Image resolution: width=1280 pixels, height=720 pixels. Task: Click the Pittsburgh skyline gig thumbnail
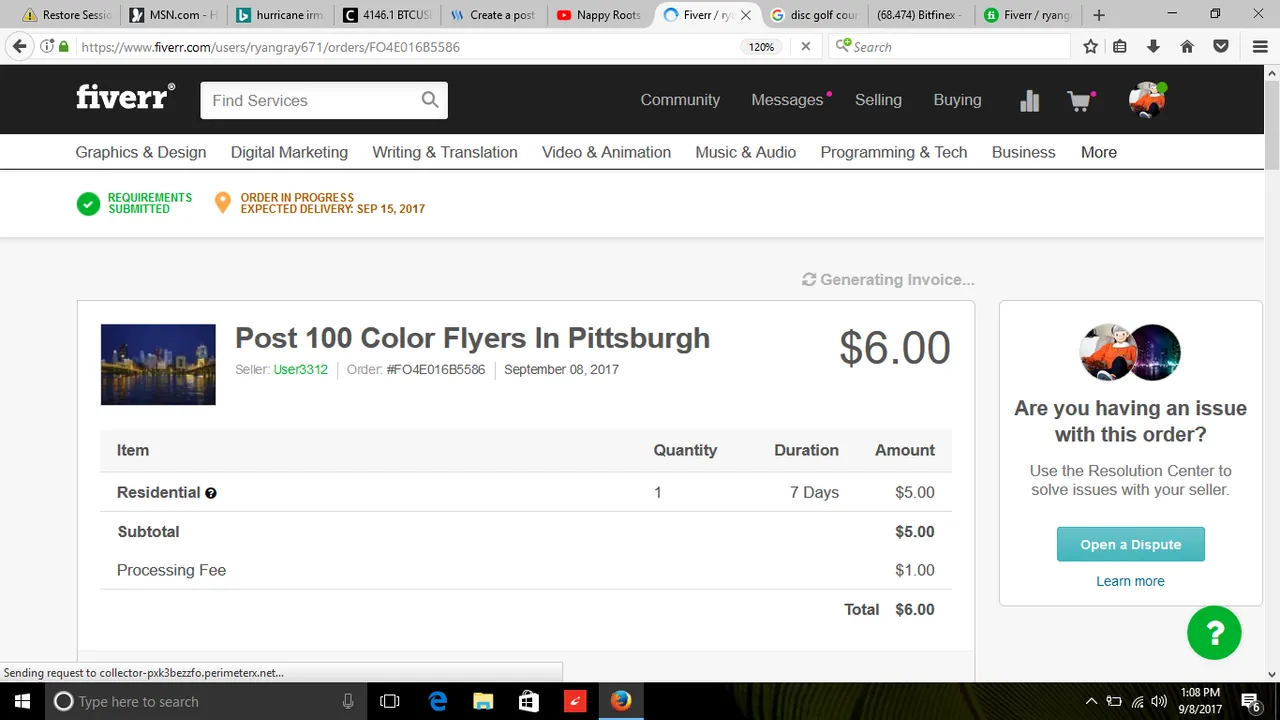point(158,364)
